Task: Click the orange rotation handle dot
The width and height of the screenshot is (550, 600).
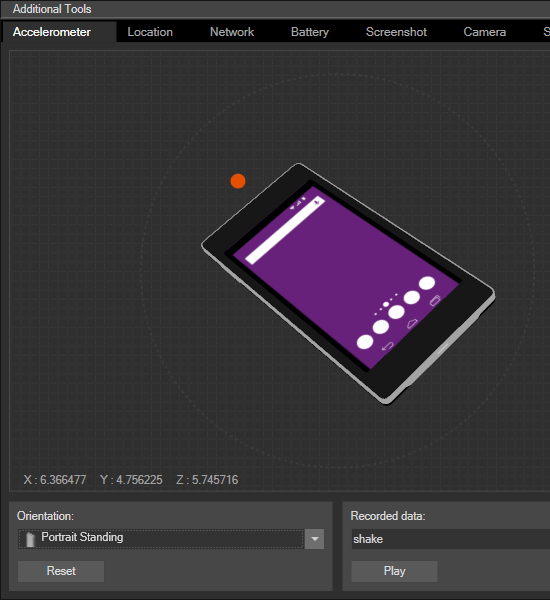Action: point(238,181)
